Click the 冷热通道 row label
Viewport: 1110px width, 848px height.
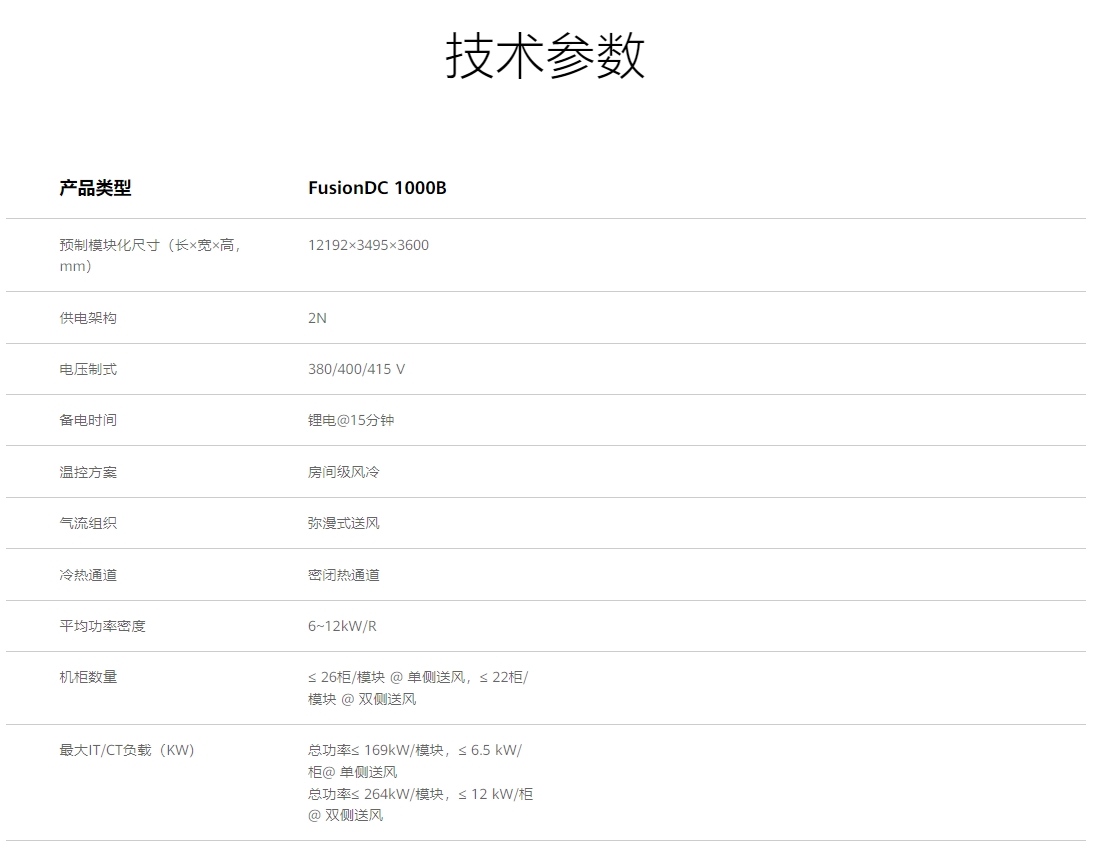(x=88, y=575)
